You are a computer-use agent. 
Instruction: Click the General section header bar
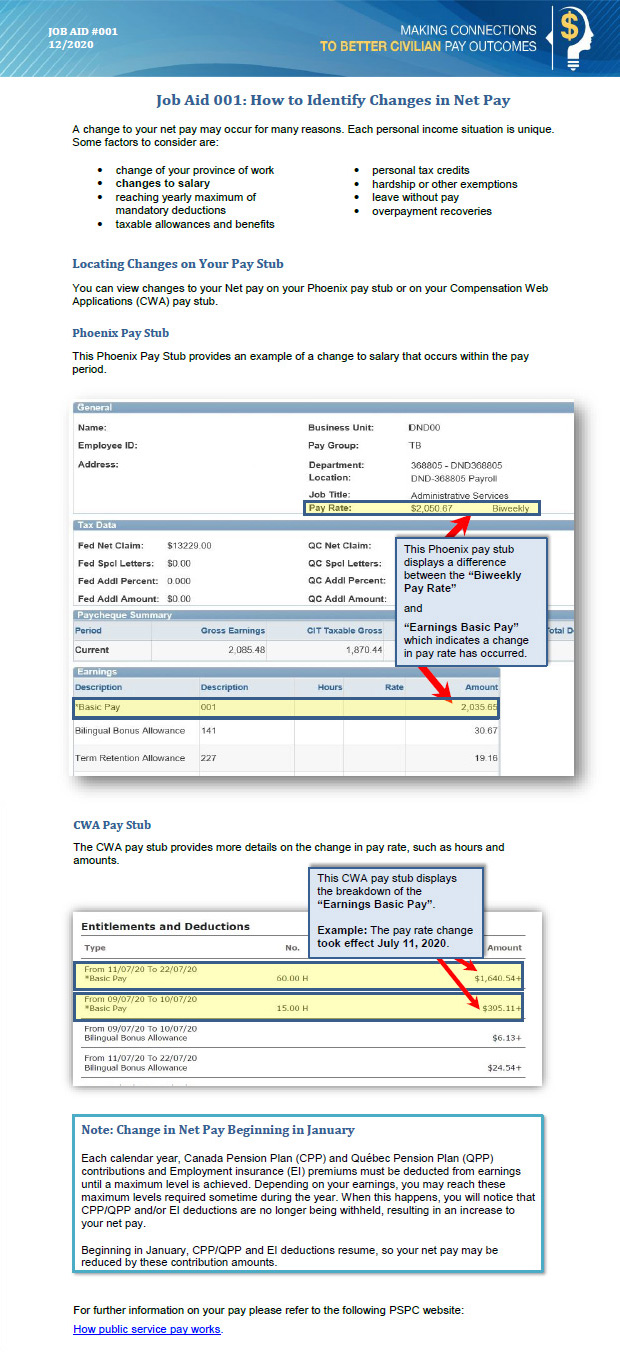pos(322,408)
